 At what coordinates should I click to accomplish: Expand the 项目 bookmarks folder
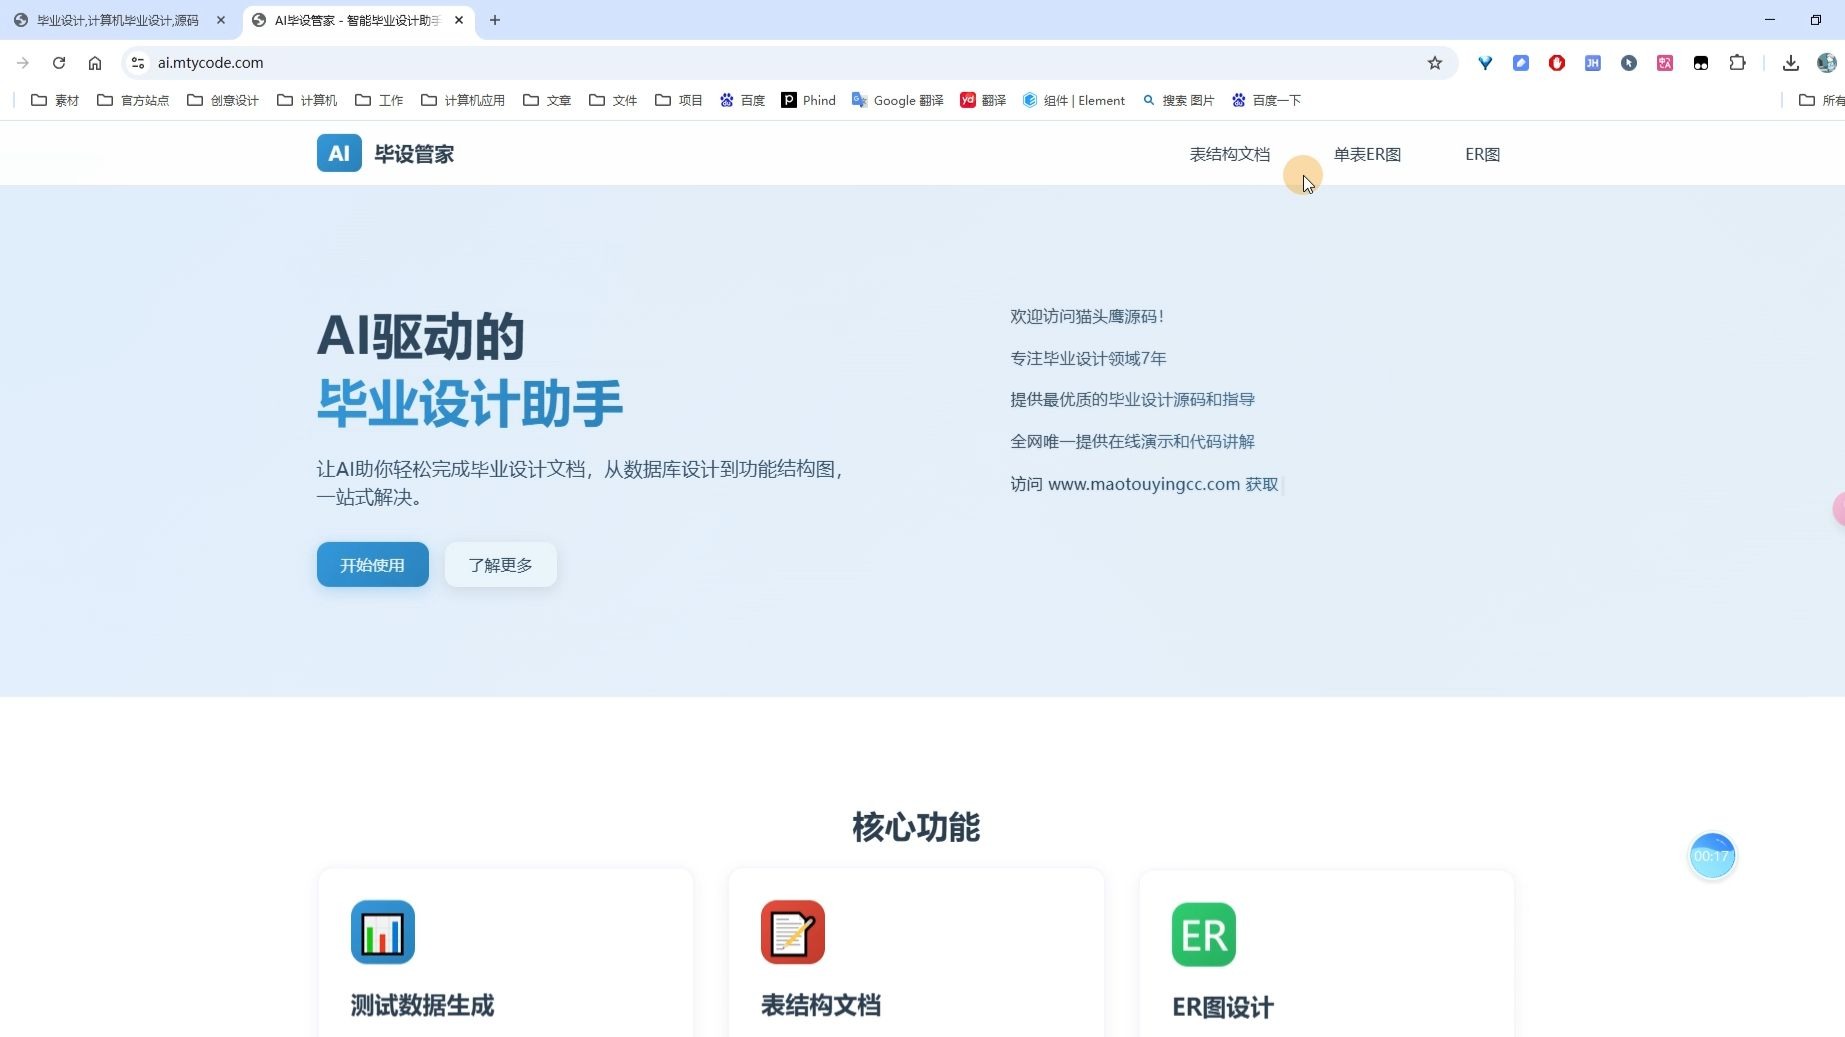tap(678, 100)
